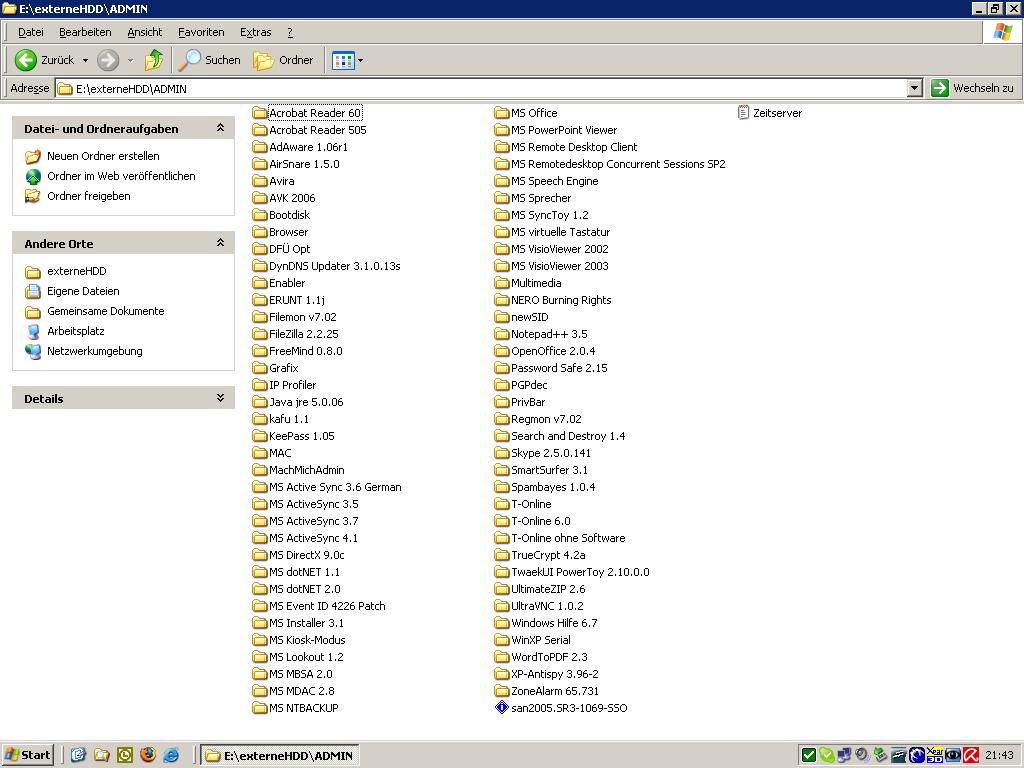
Task: Go to externeHDD in Andere Orte
Action: click(x=76, y=271)
